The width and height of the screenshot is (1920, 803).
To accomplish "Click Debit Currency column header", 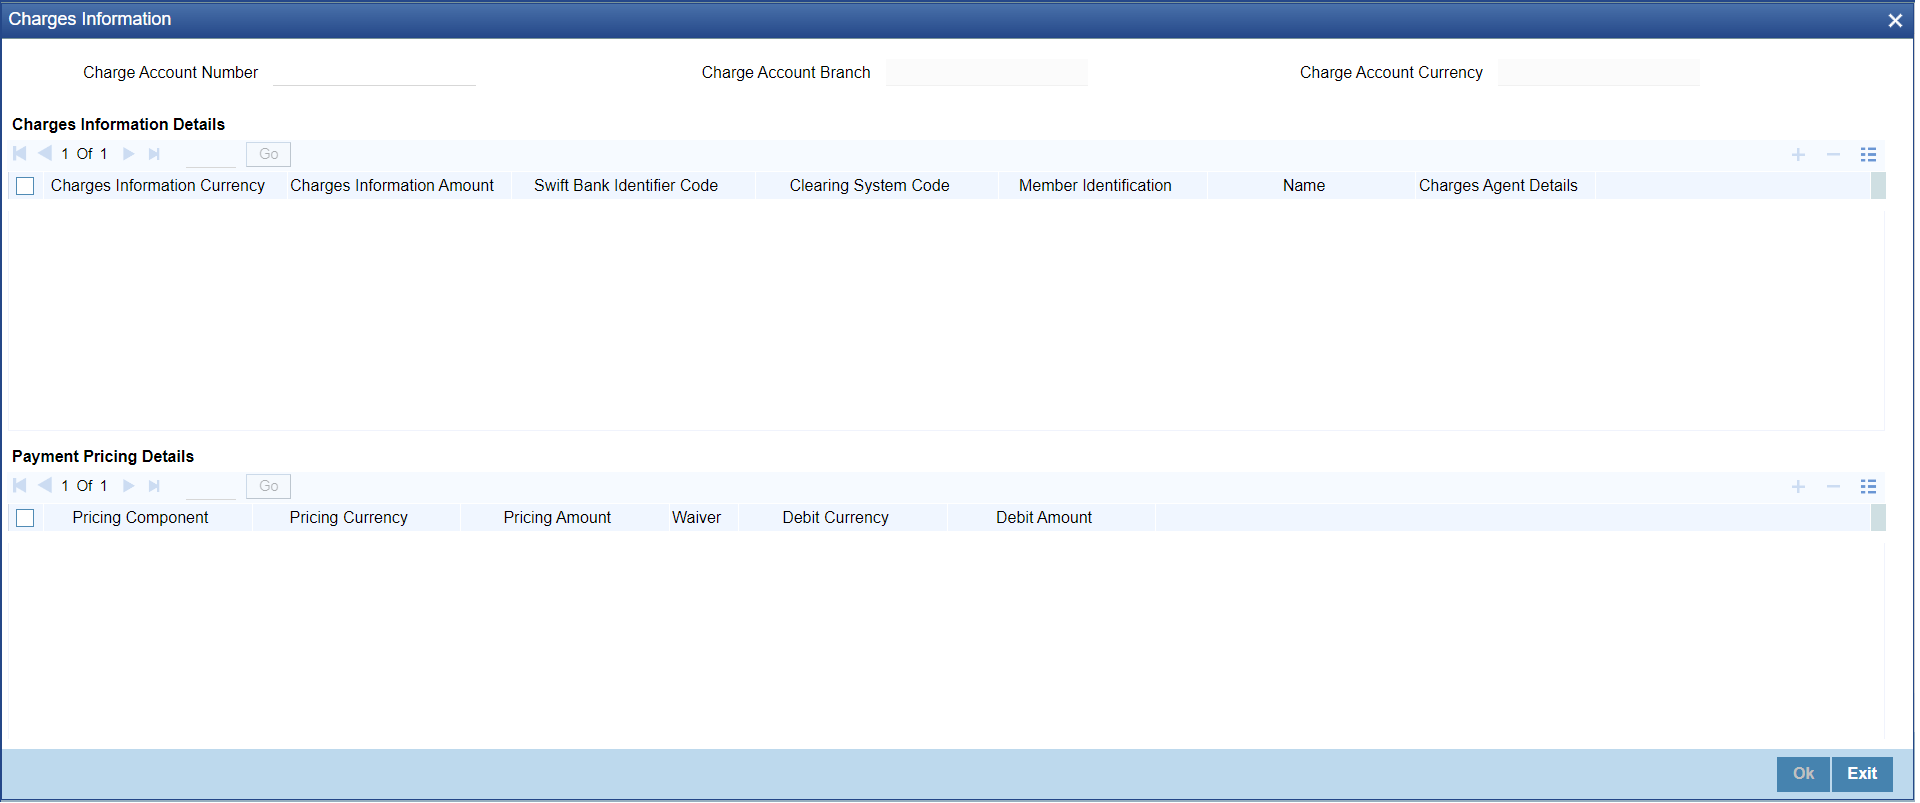I will (836, 518).
